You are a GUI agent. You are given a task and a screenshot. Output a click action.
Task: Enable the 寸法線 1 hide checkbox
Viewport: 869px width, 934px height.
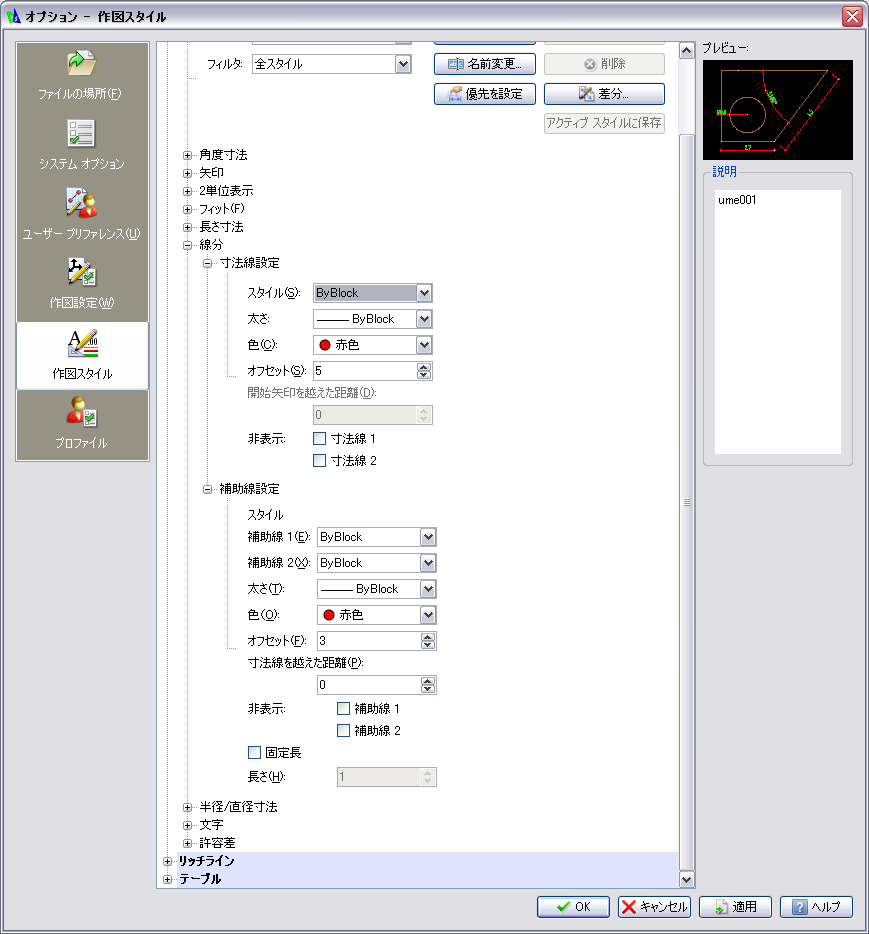320,439
